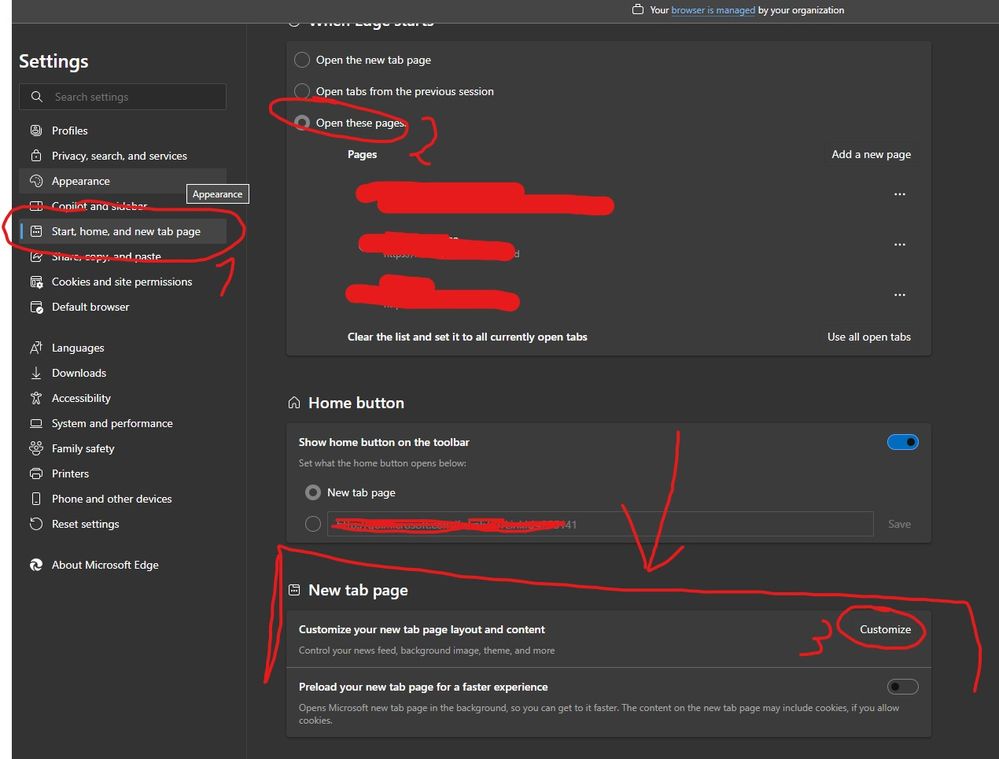Click Use all open tabs button
This screenshot has height=759, width=999.
pyautogui.click(x=868, y=336)
